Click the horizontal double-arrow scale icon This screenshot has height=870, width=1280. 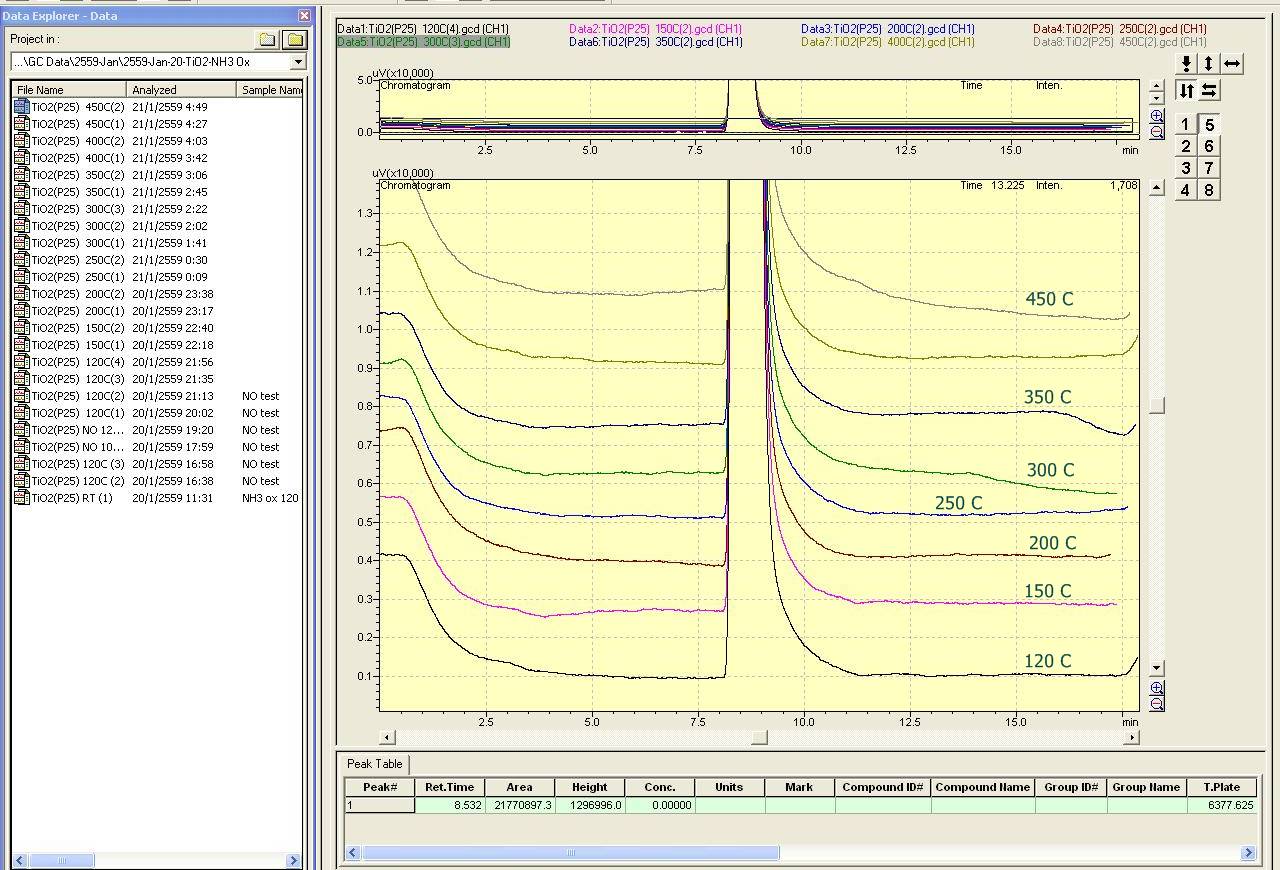click(x=1232, y=64)
